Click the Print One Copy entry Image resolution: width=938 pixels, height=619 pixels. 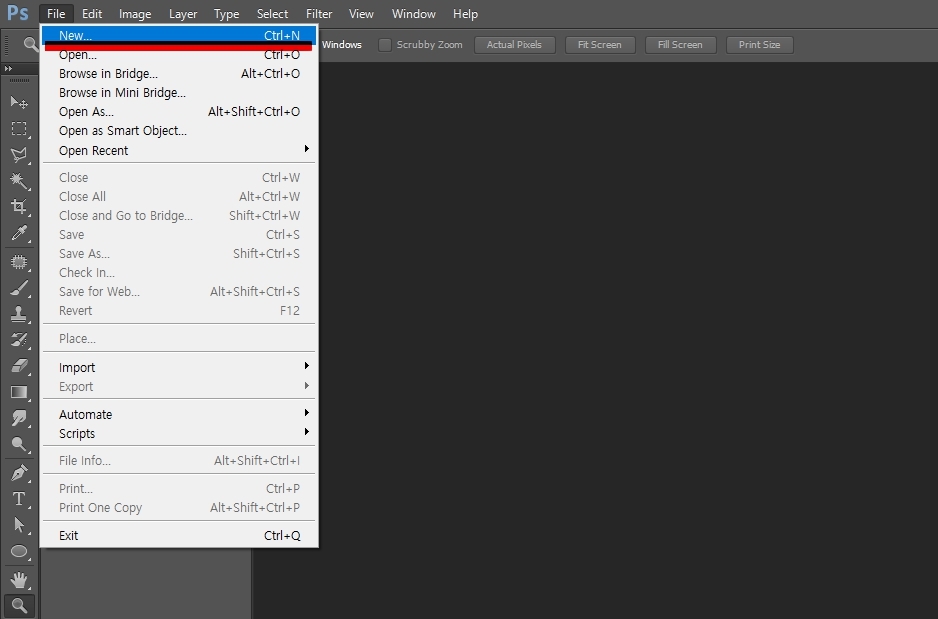tap(179, 508)
